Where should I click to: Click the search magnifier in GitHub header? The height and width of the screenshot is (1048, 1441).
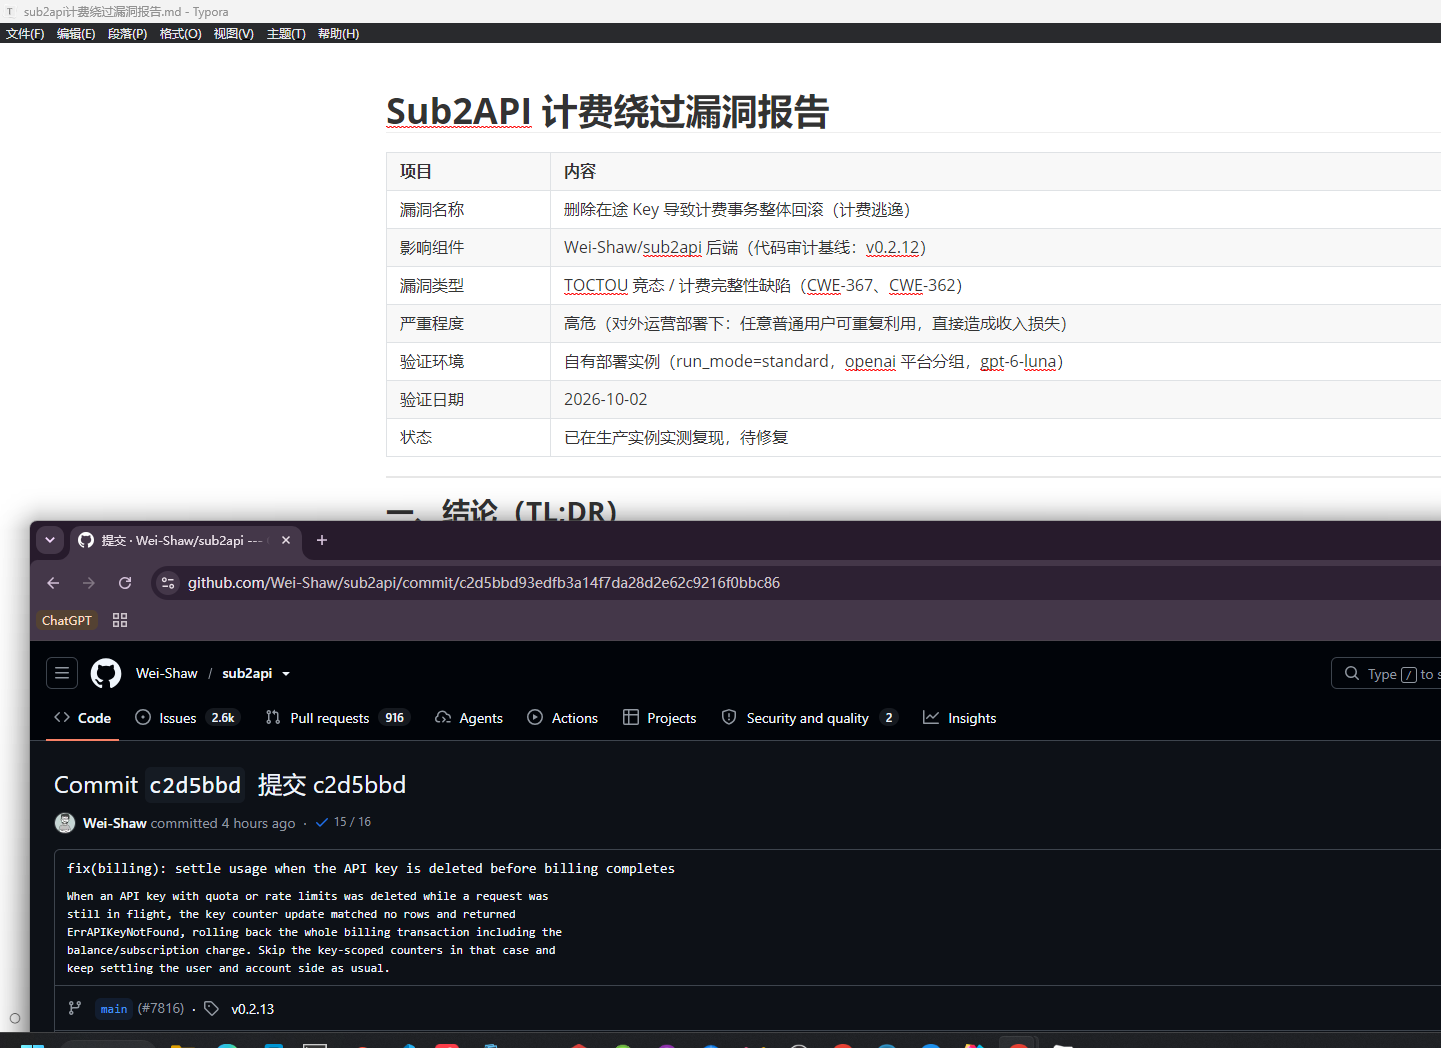1352,673
